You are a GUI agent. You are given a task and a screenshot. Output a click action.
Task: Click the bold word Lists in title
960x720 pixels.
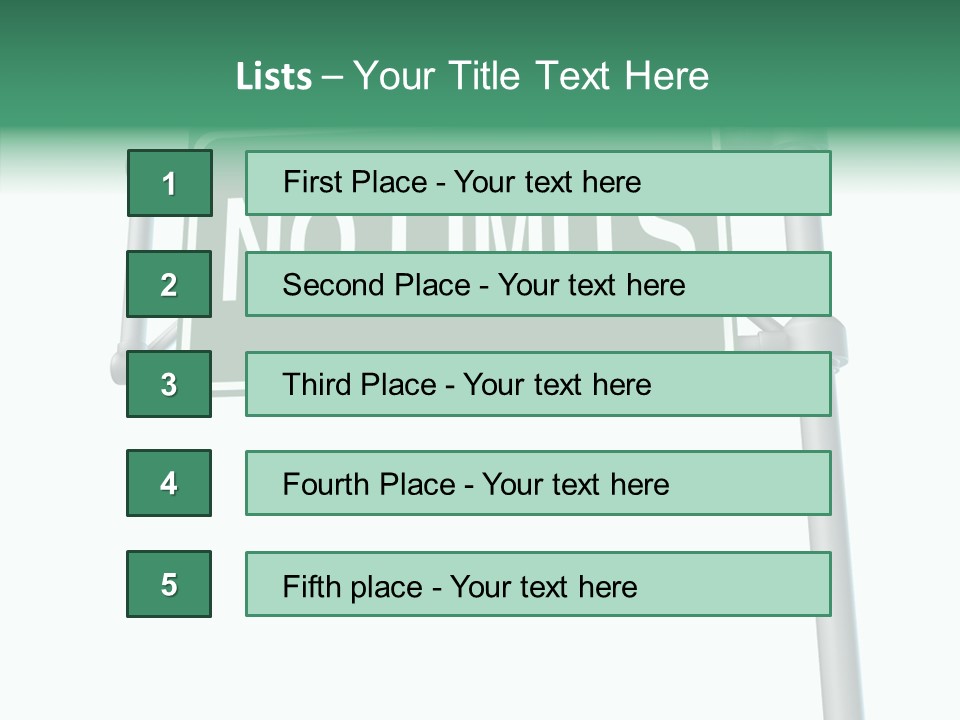click(273, 77)
